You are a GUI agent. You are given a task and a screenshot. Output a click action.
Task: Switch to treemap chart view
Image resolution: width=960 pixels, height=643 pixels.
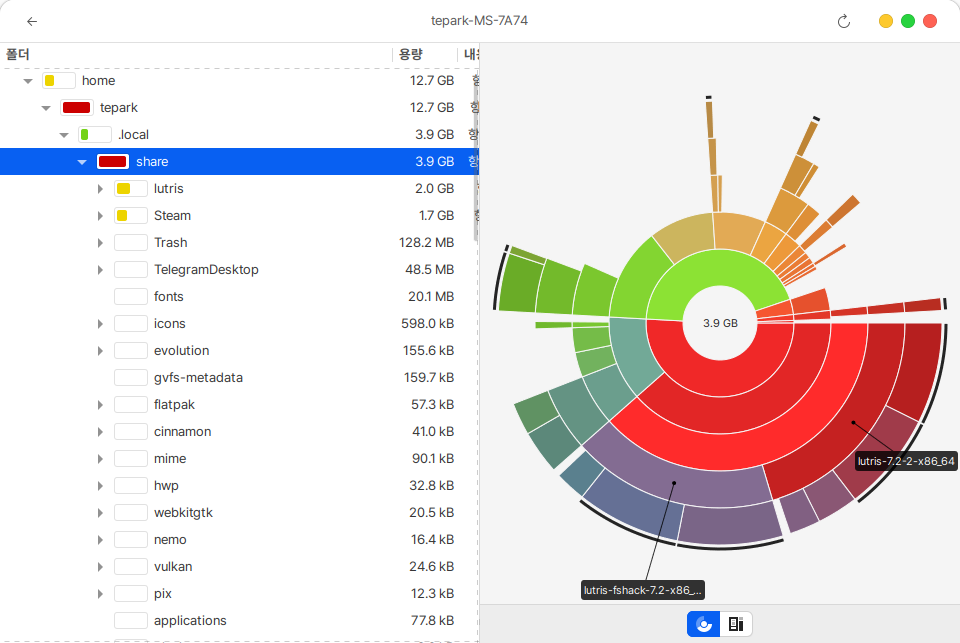click(736, 624)
